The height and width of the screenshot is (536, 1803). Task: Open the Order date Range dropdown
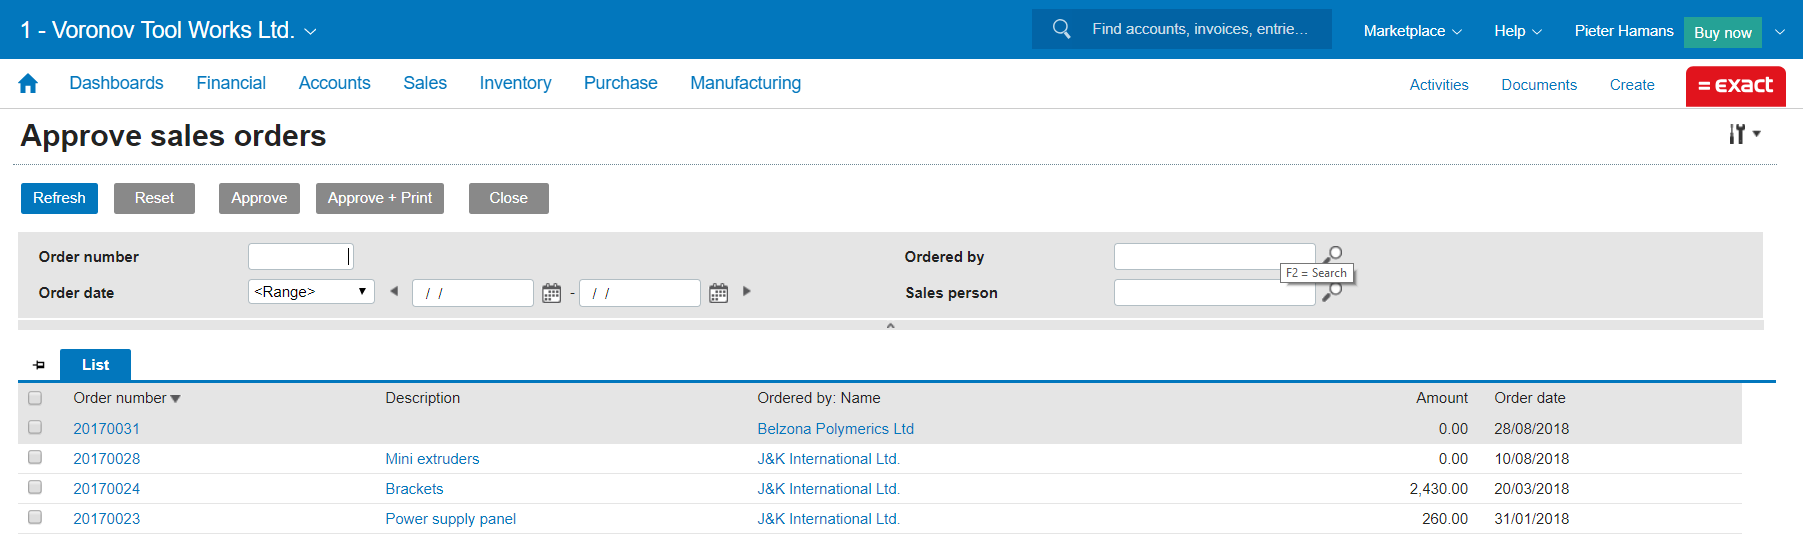(311, 292)
